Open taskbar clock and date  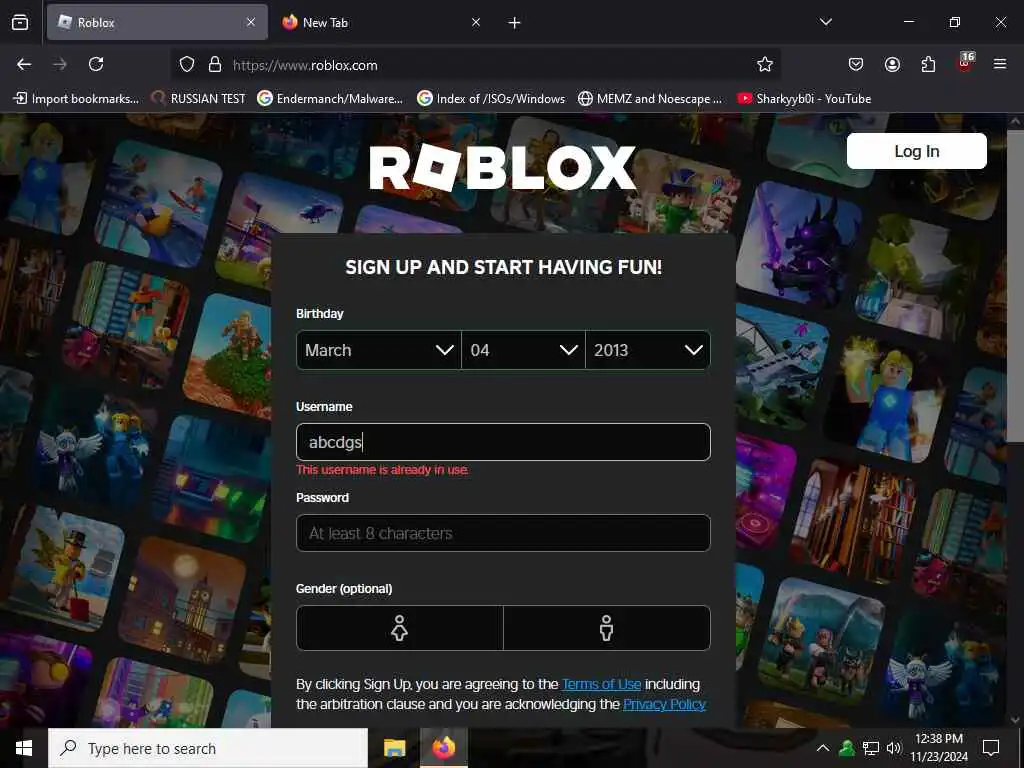[939, 748]
